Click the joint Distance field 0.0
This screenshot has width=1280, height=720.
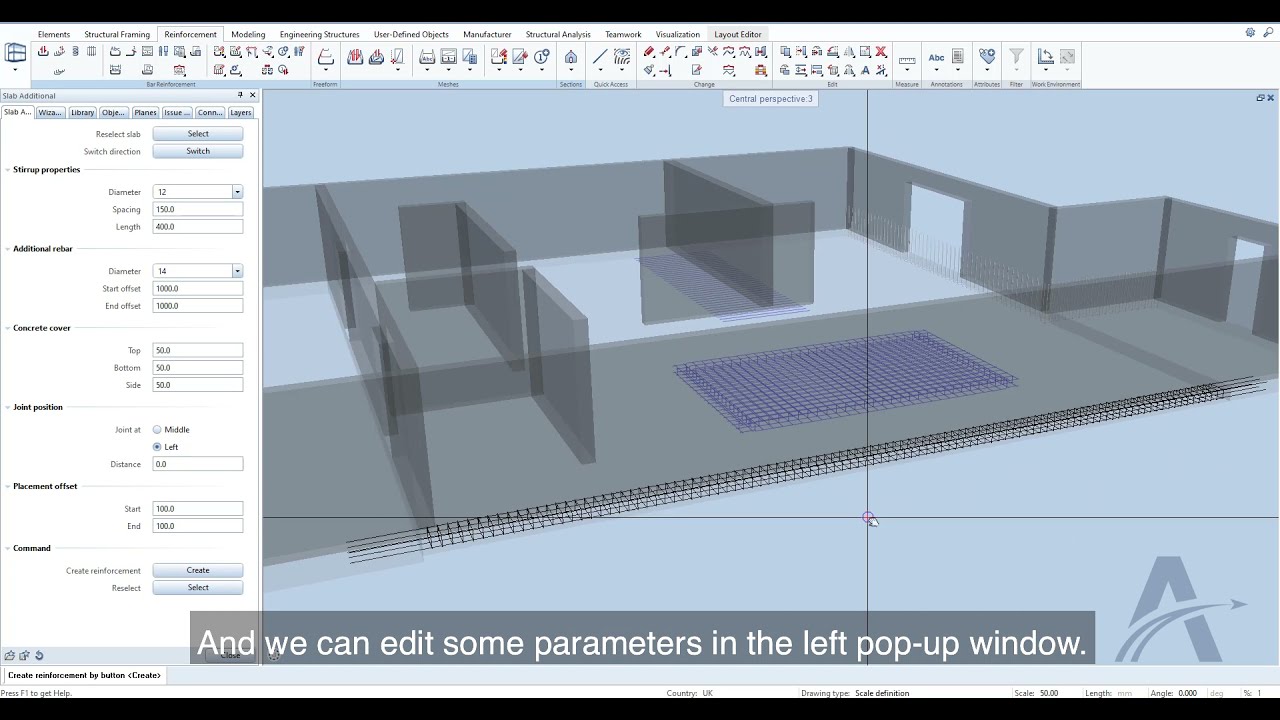coord(198,464)
